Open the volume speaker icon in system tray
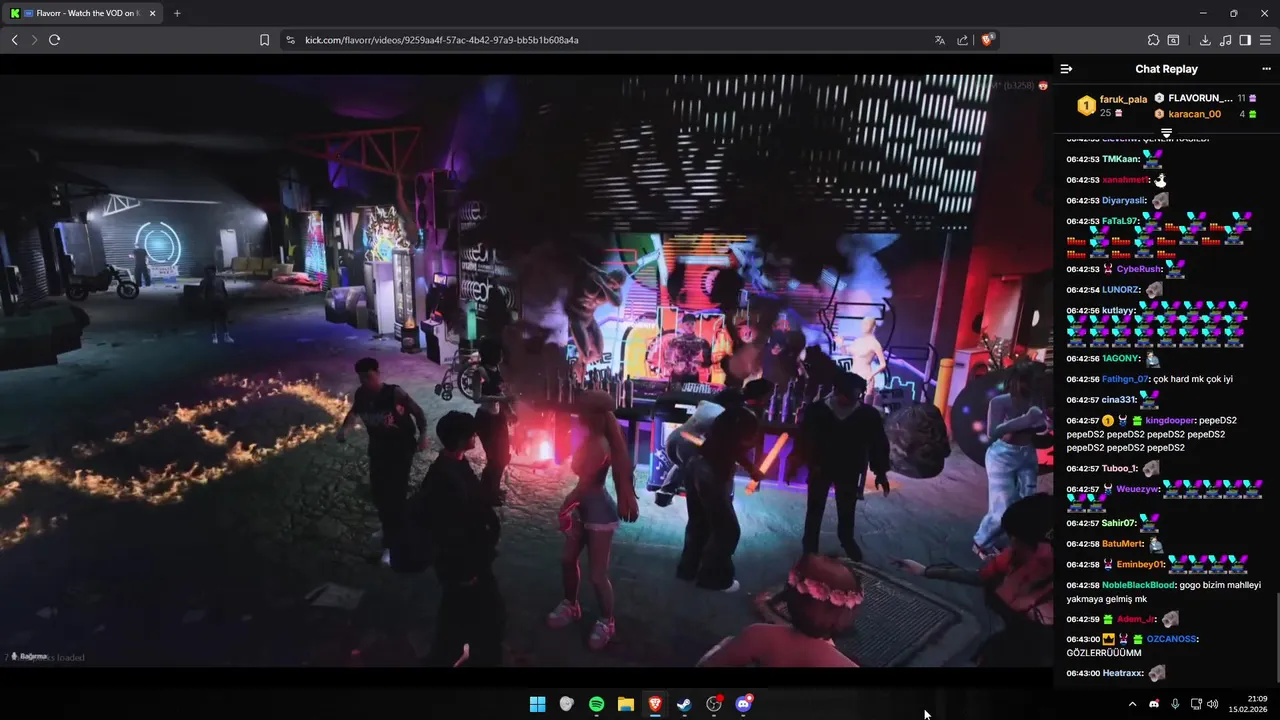The width and height of the screenshot is (1280, 720). click(1213, 704)
